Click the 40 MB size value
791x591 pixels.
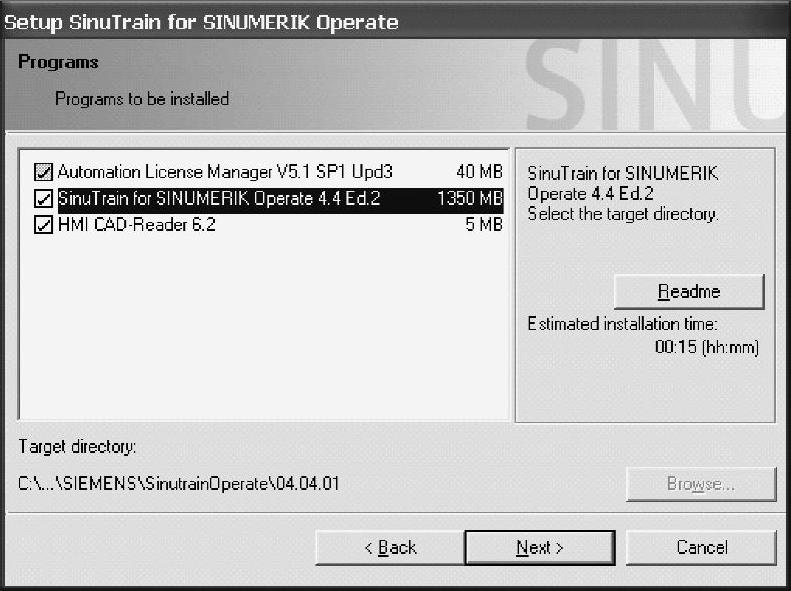tap(479, 172)
